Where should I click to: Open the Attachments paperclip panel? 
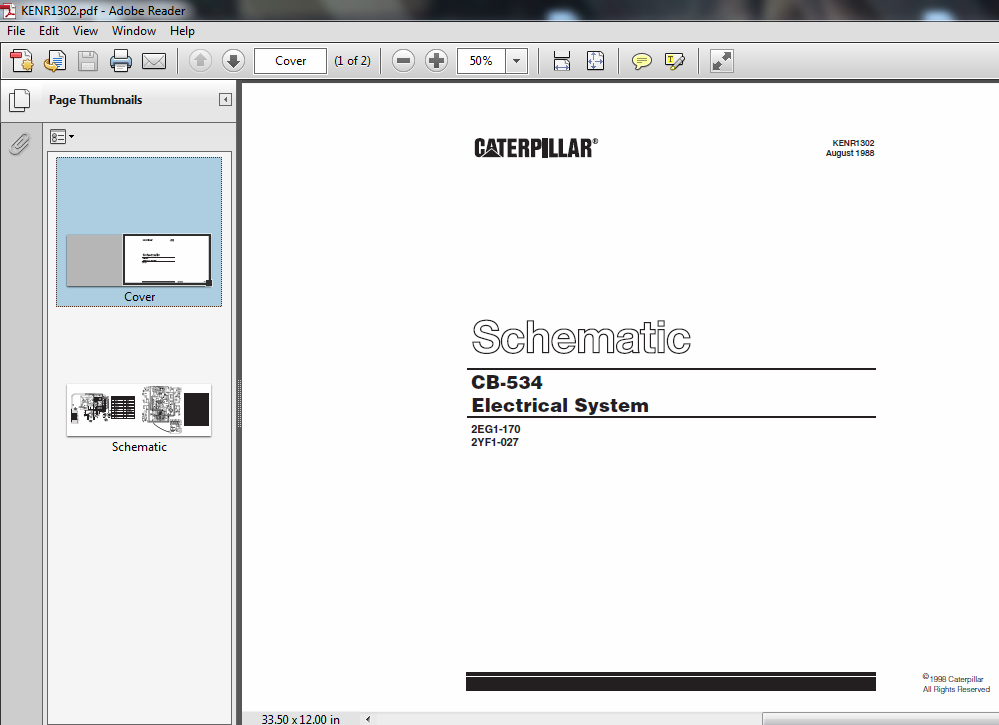20,144
